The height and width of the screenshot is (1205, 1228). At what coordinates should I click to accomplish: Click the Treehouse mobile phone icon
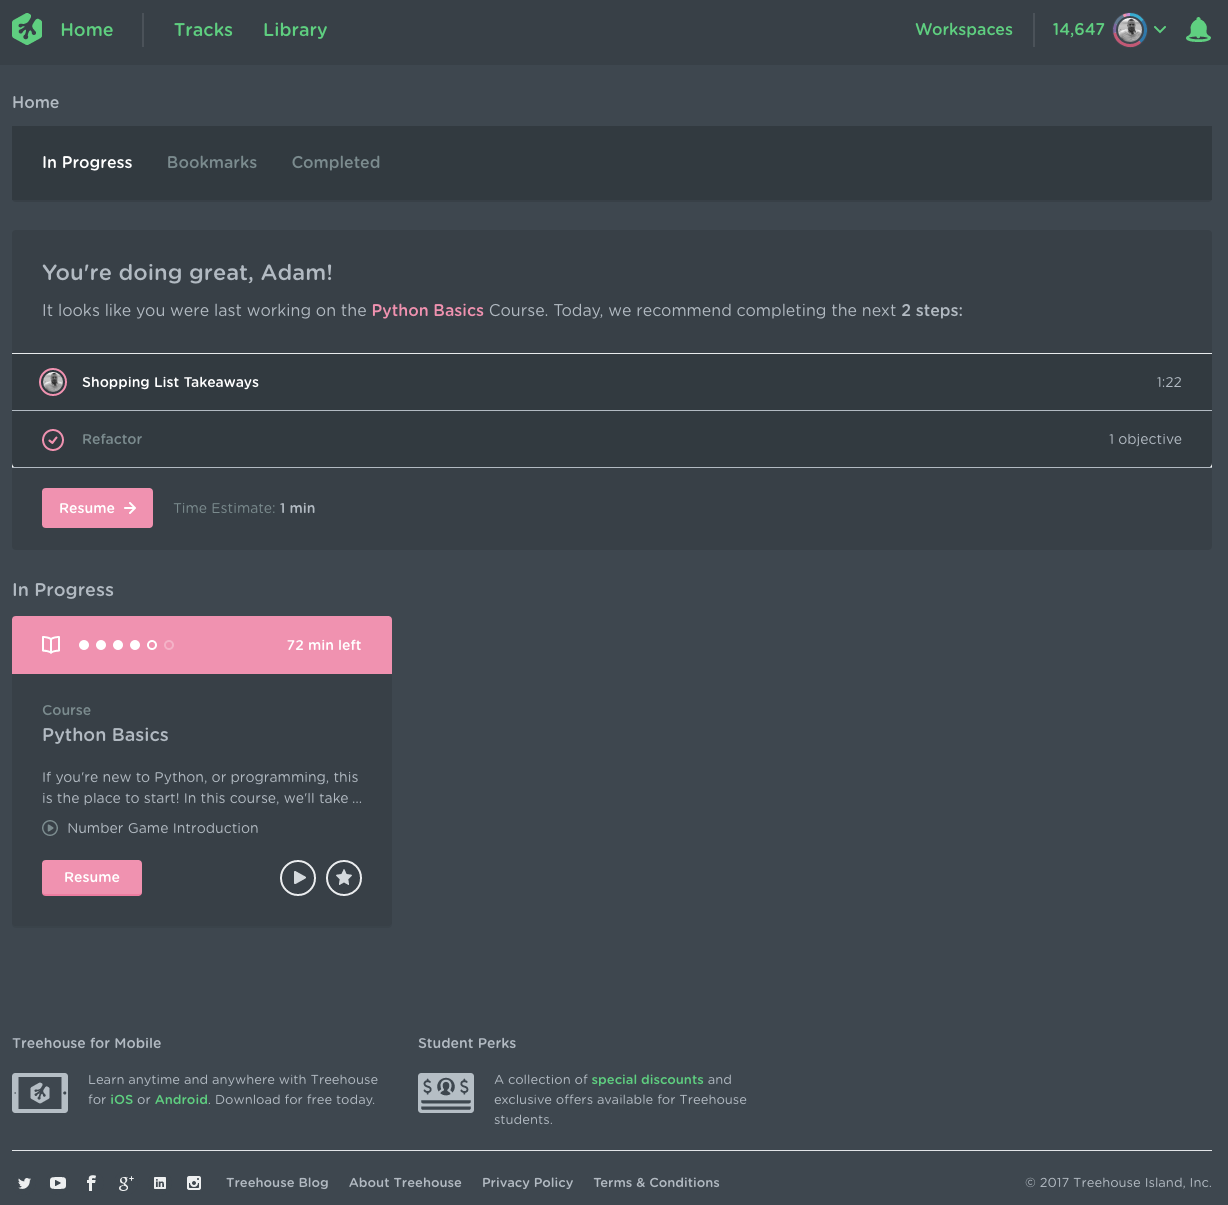click(x=40, y=1092)
